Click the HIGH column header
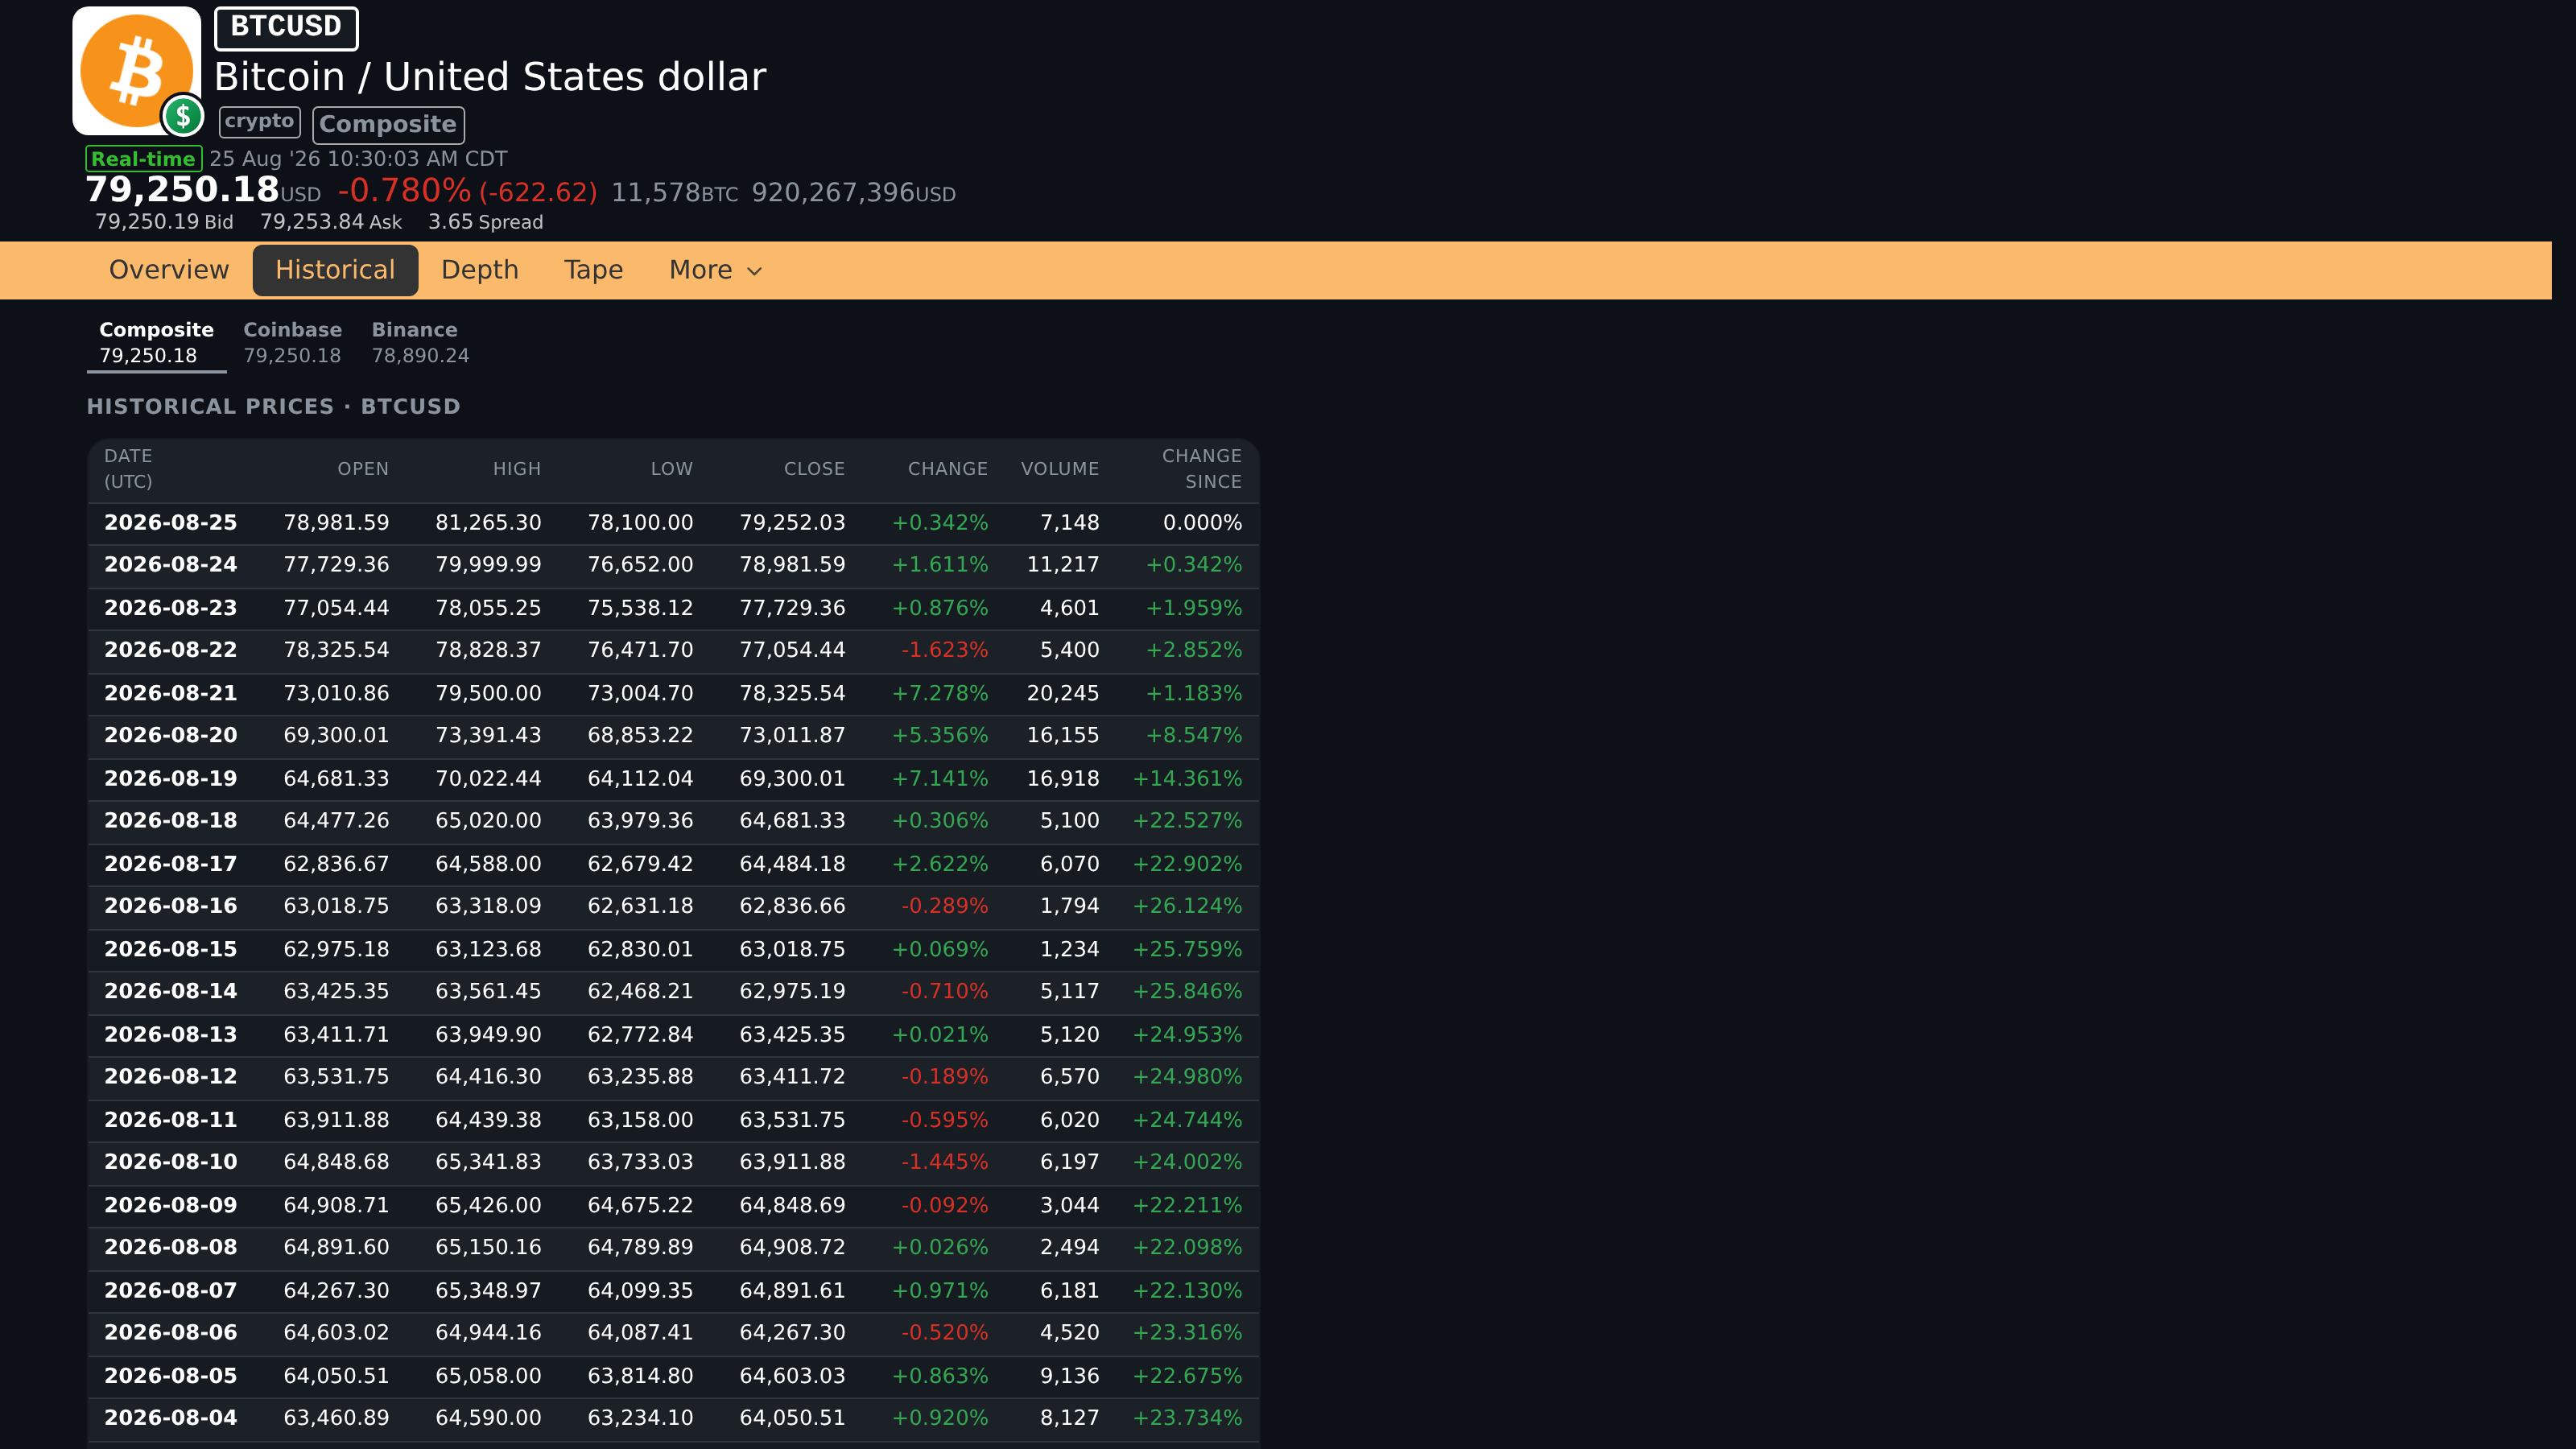The width and height of the screenshot is (2576, 1449). pos(517,469)
